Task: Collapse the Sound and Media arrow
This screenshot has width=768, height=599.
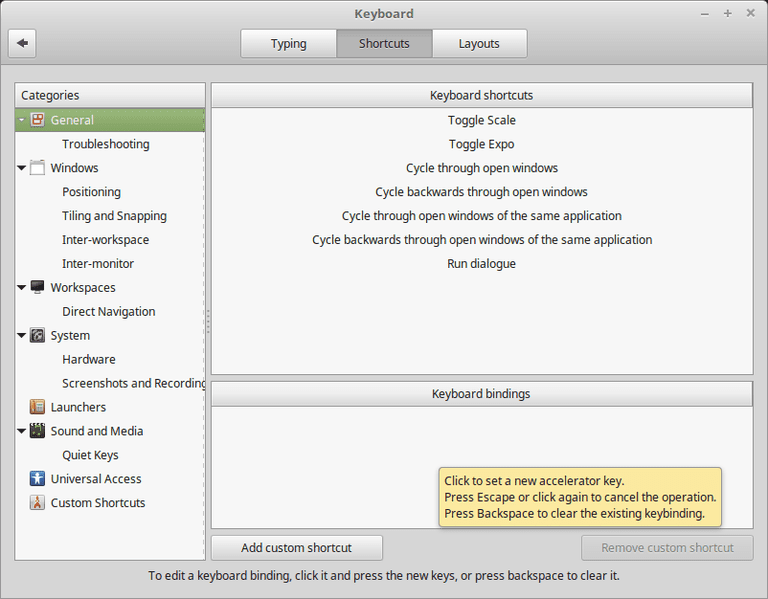Action: [x=22, y=431]
